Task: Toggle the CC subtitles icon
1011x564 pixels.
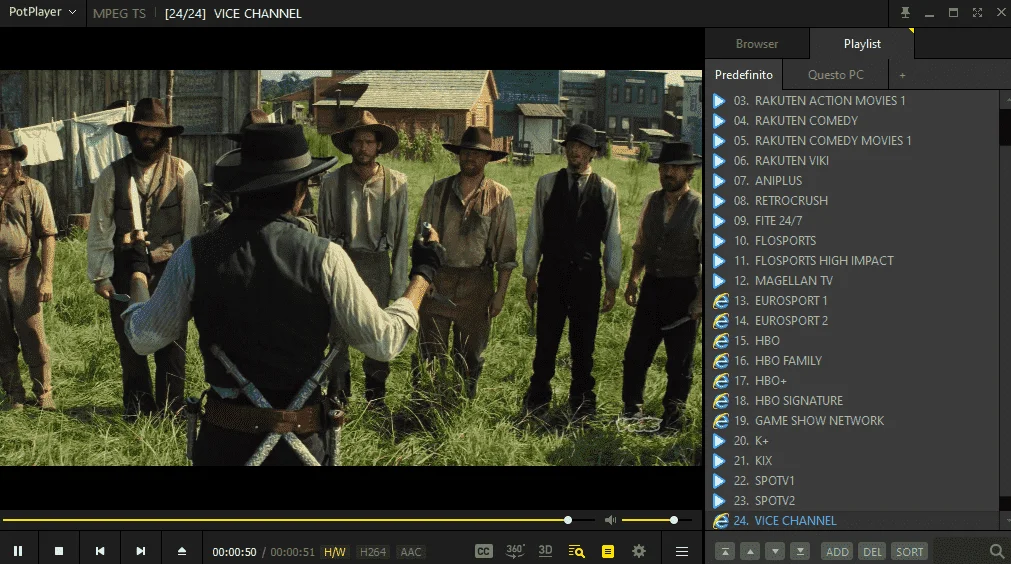Action: (484, 551)
